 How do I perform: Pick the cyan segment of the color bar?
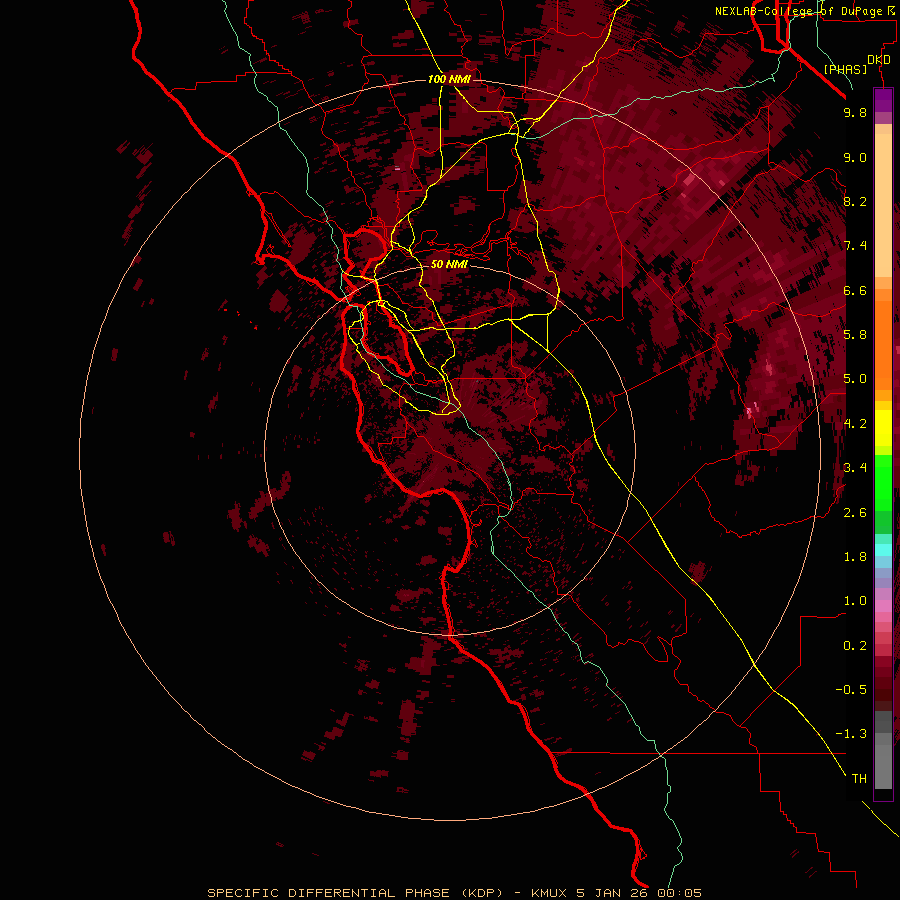coord(883,550)
